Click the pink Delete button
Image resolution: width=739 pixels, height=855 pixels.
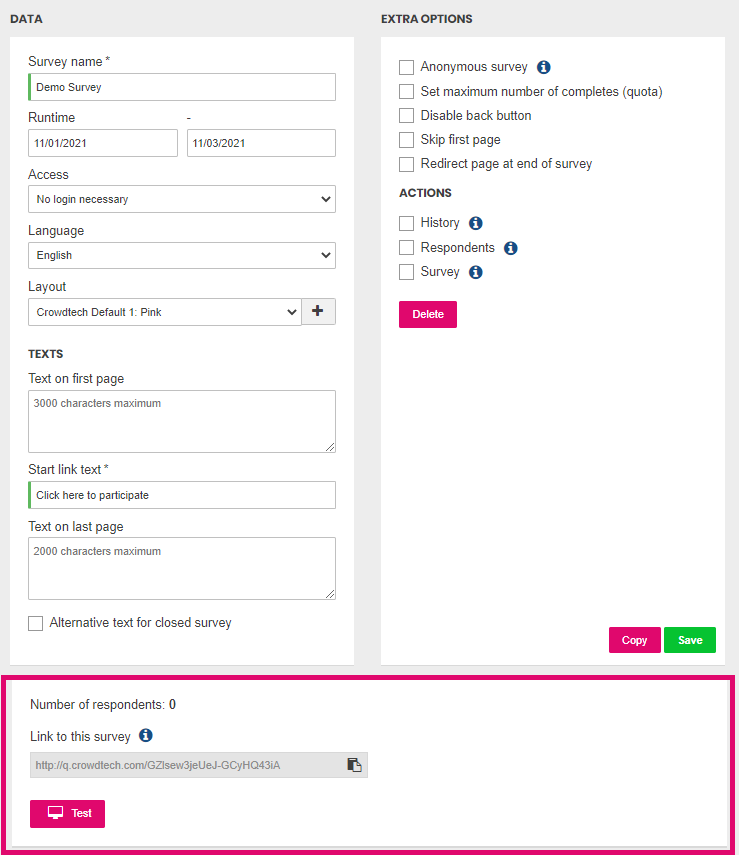pyautogui.click(x=428, y=315)
